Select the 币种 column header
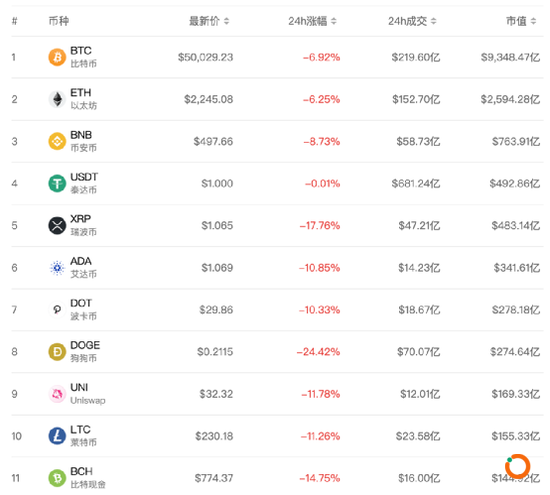The width and height of the screenshot is (550, 495). click(59, 21)
